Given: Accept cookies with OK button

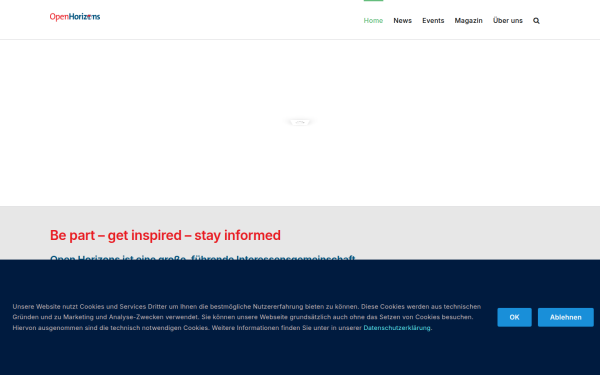Looking at the screenshot, I should click(514, 317).
